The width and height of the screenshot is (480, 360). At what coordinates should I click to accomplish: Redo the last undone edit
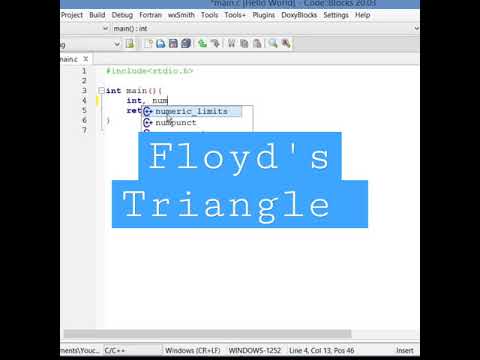(x=215, y=43)
